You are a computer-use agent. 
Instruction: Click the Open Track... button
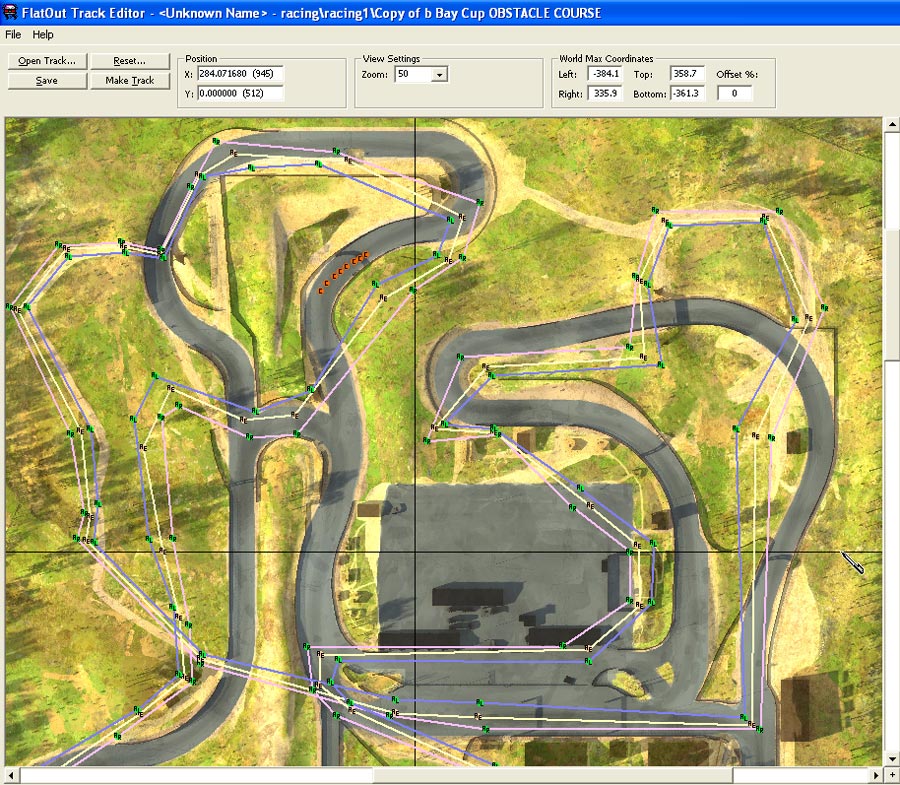point(47,61)
